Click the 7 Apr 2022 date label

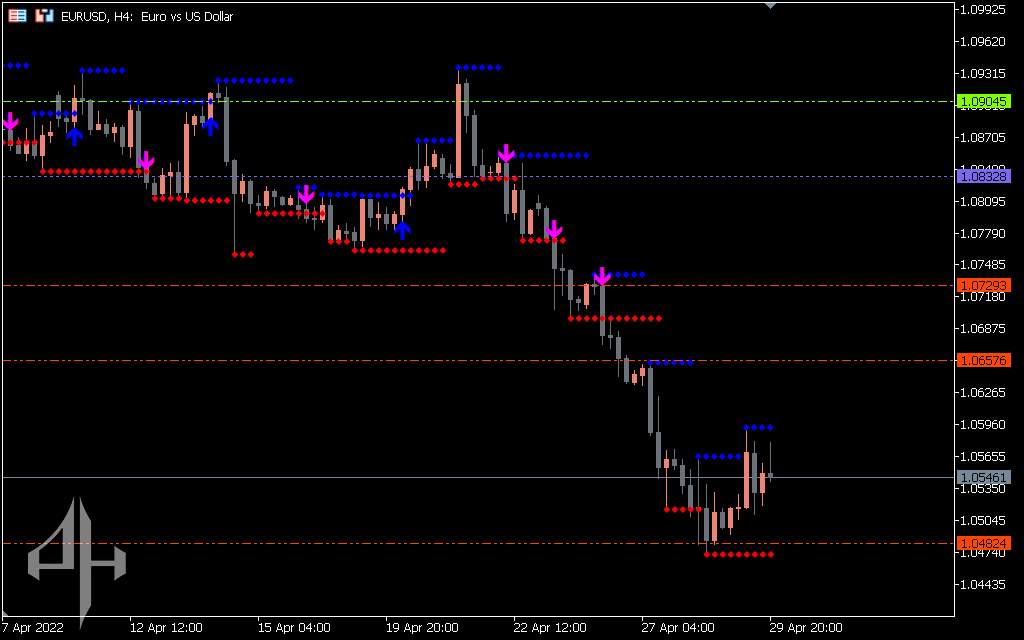(33, 628)
